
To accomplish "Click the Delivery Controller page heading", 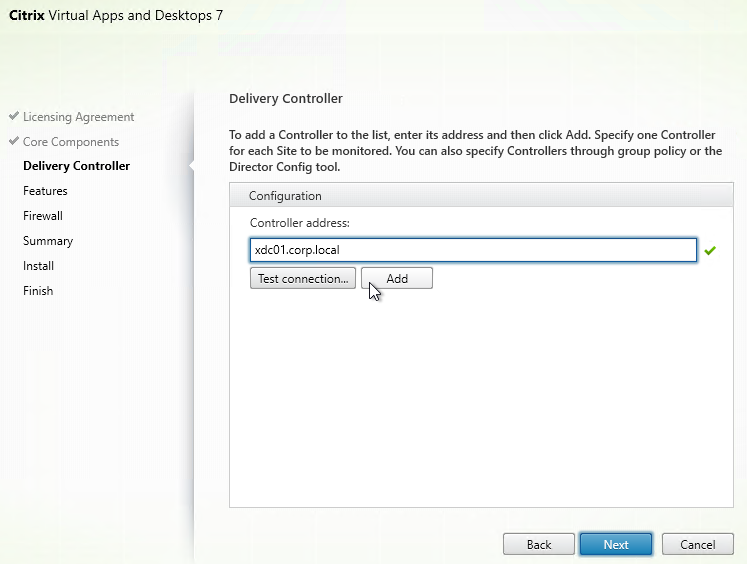I will [286, 99].
